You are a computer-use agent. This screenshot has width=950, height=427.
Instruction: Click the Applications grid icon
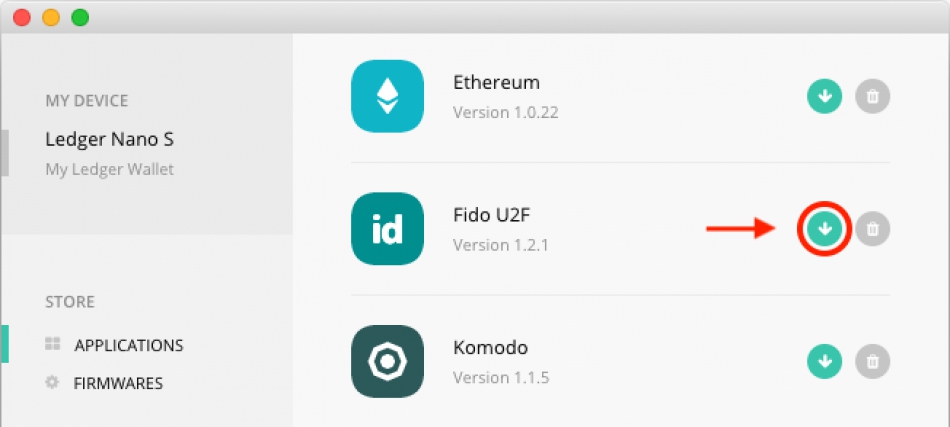pyautogui.click(x=53, y=344)
